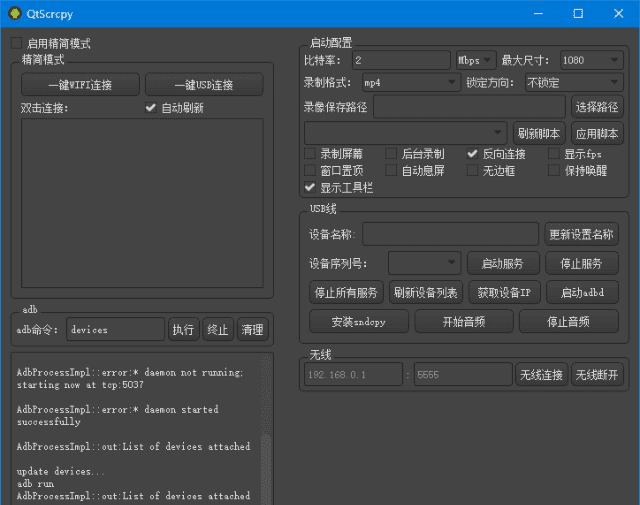Screen dimensions: 640x505
Task: Focus the wireless port 5555 field
Action: [463, 374]
